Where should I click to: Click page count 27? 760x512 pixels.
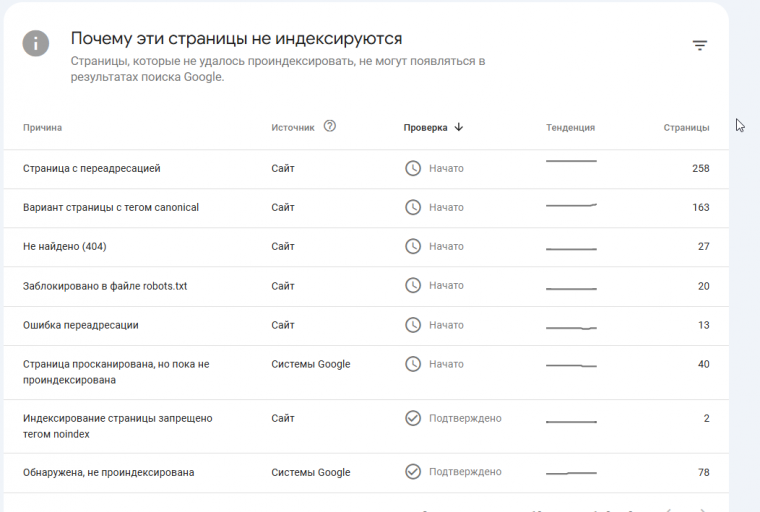coord(703,246)
